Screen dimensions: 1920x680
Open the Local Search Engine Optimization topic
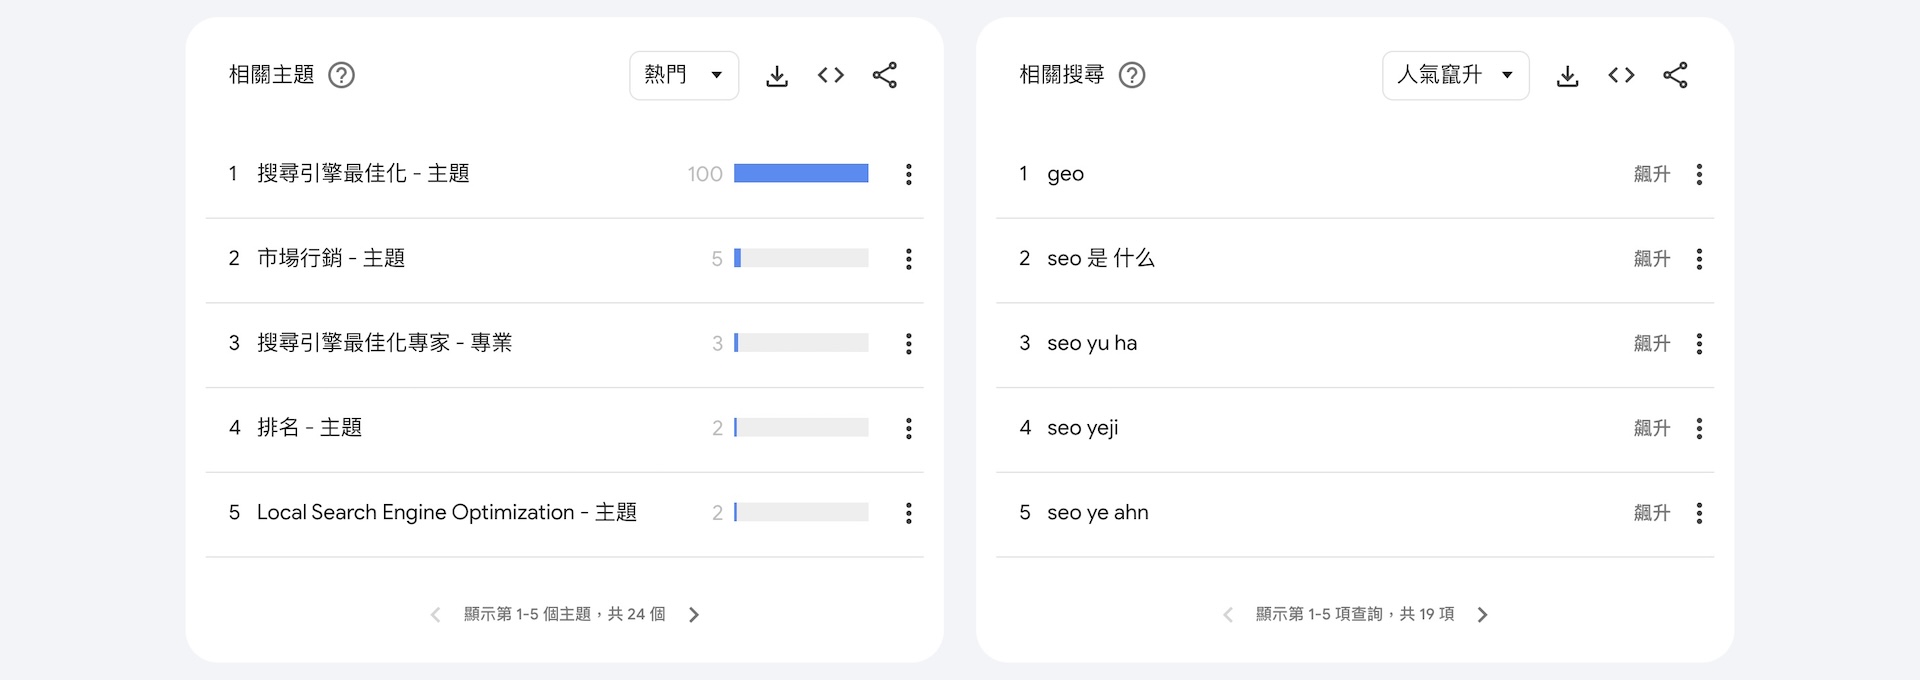[x=446, y=513]
